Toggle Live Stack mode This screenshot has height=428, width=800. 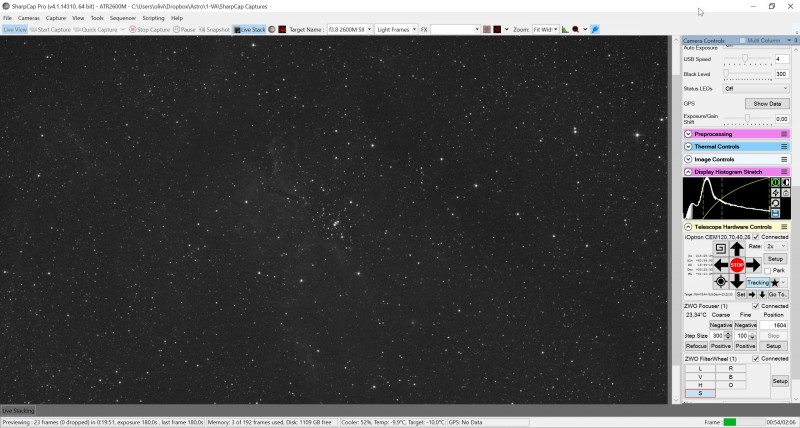click(249, 30)
